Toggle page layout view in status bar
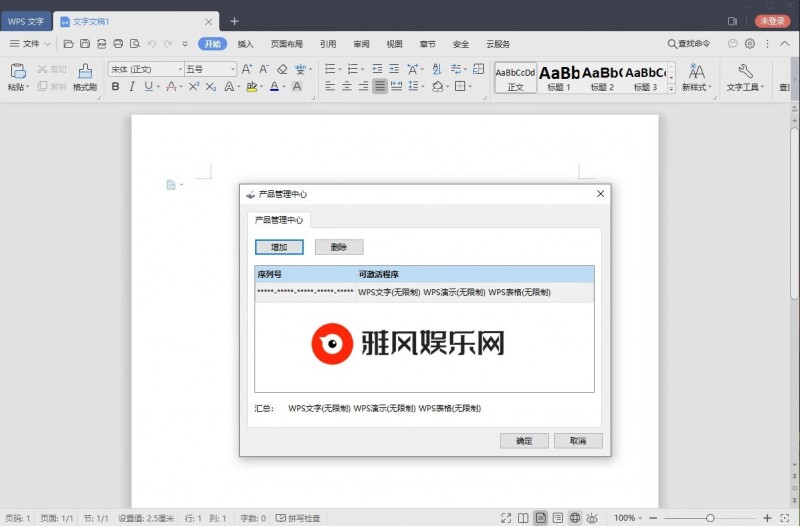 point(540,518)
